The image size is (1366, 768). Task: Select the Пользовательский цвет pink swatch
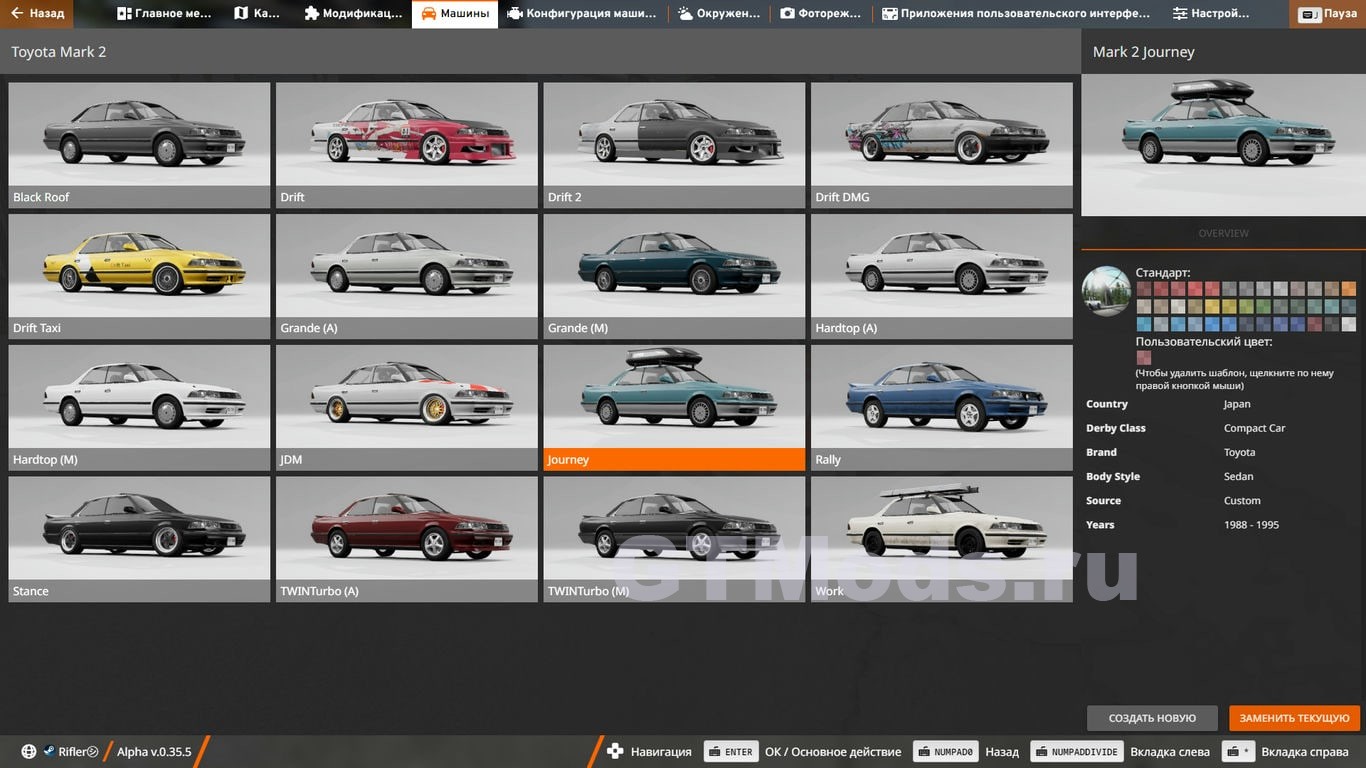(1143, 357)
